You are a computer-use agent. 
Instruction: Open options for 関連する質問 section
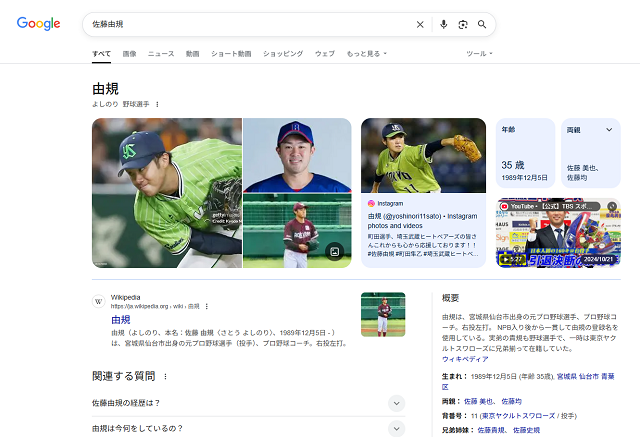pyautogui.click(x=165, y=377)
